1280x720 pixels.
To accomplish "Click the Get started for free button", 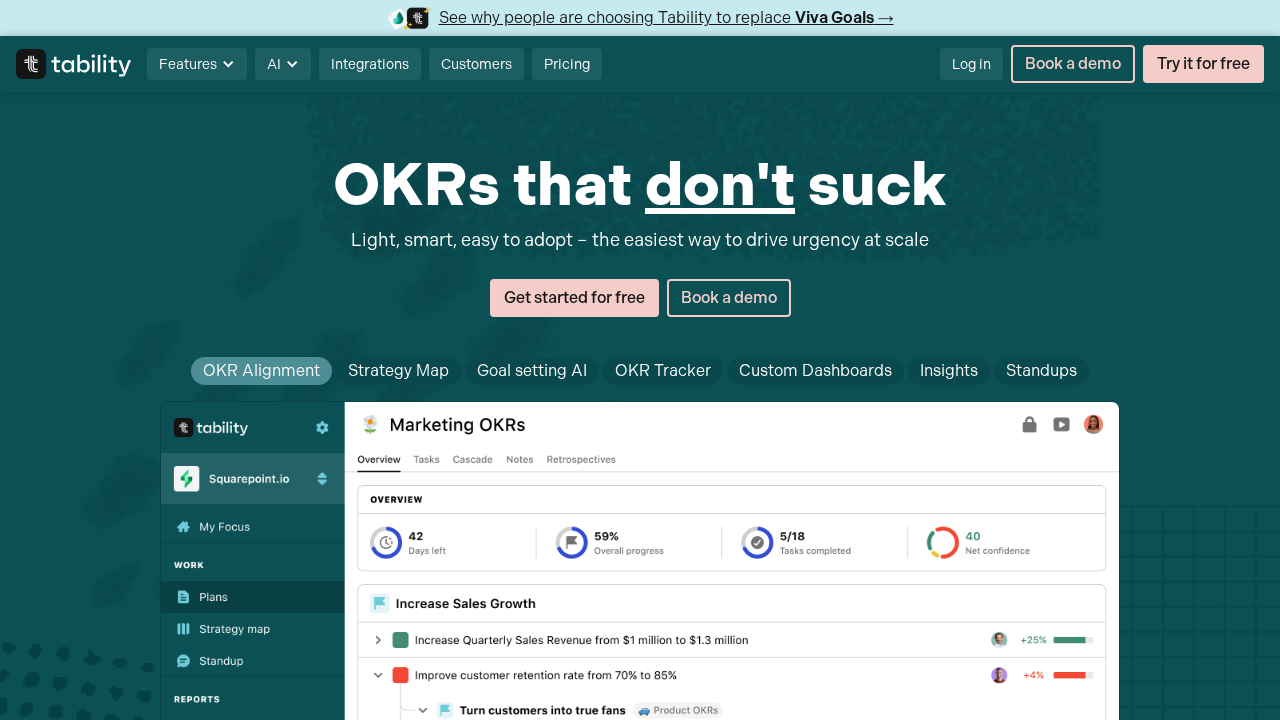I will (574, 297).
